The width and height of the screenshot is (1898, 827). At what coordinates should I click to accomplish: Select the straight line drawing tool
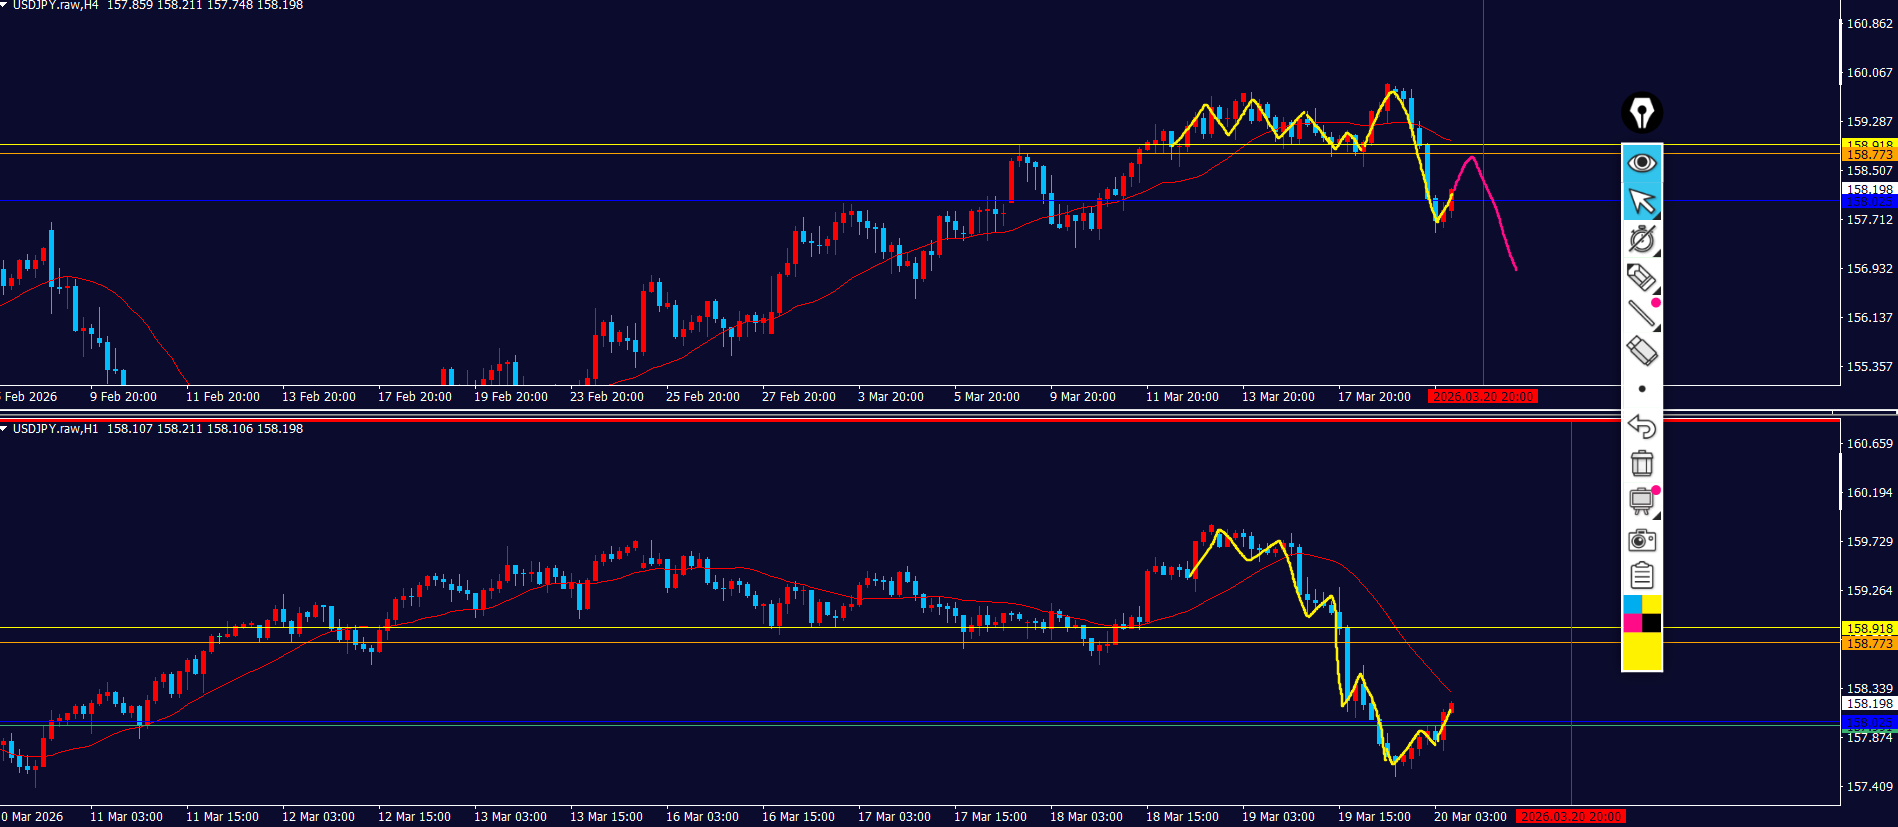coord(1641,314)
